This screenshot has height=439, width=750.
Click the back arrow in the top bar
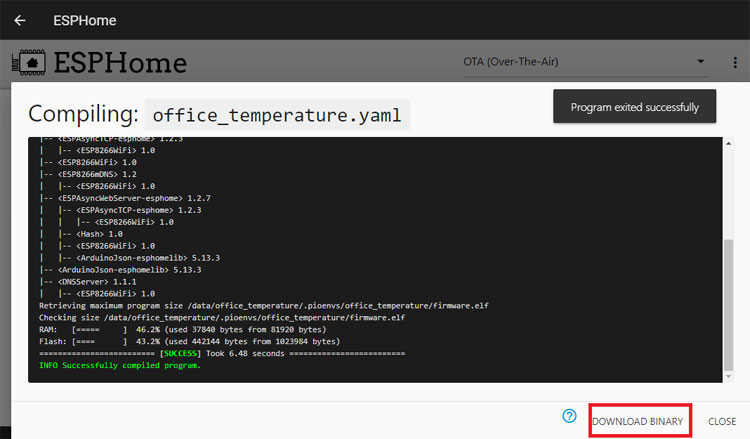(x=20, y=20)
